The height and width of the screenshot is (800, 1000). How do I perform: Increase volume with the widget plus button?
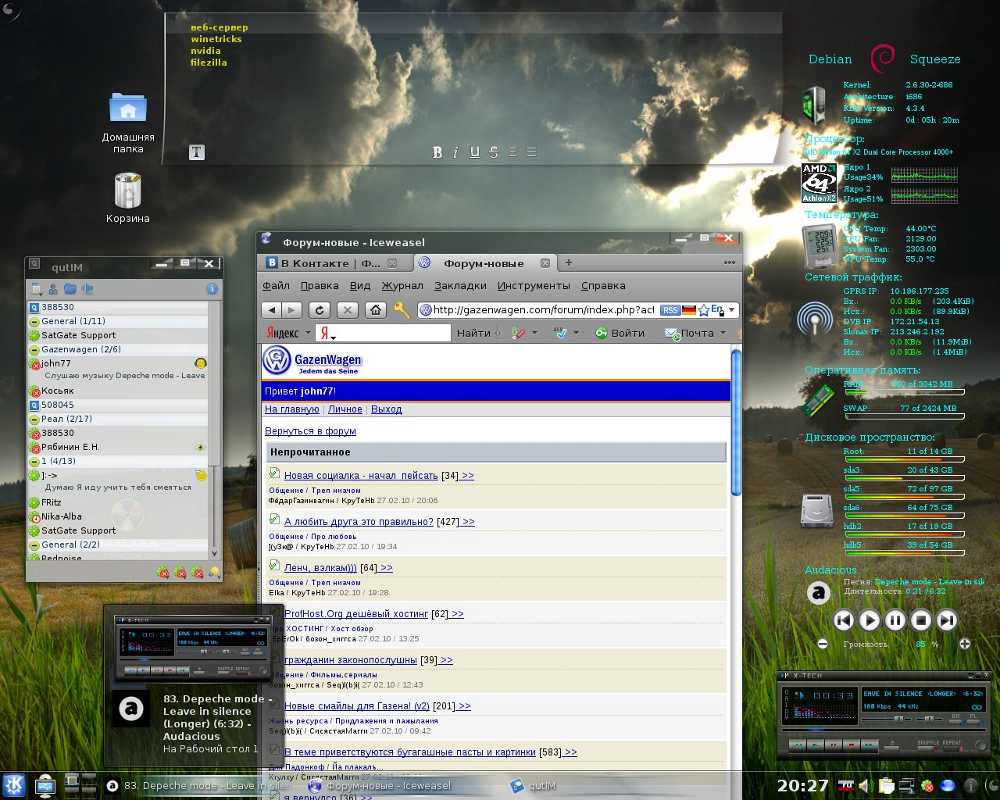(x=965, y=644)
